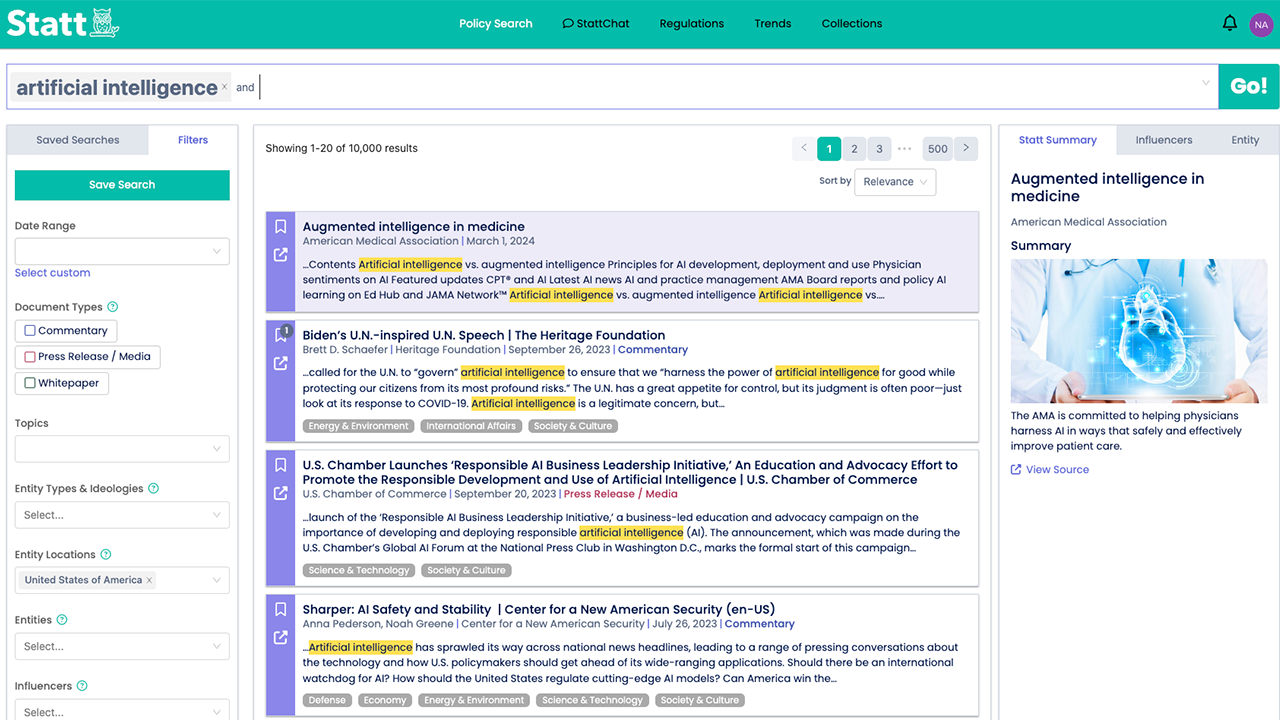Switch to the Filters tab
Viewport: 1280px width, 720px height.
click(193, 140)
